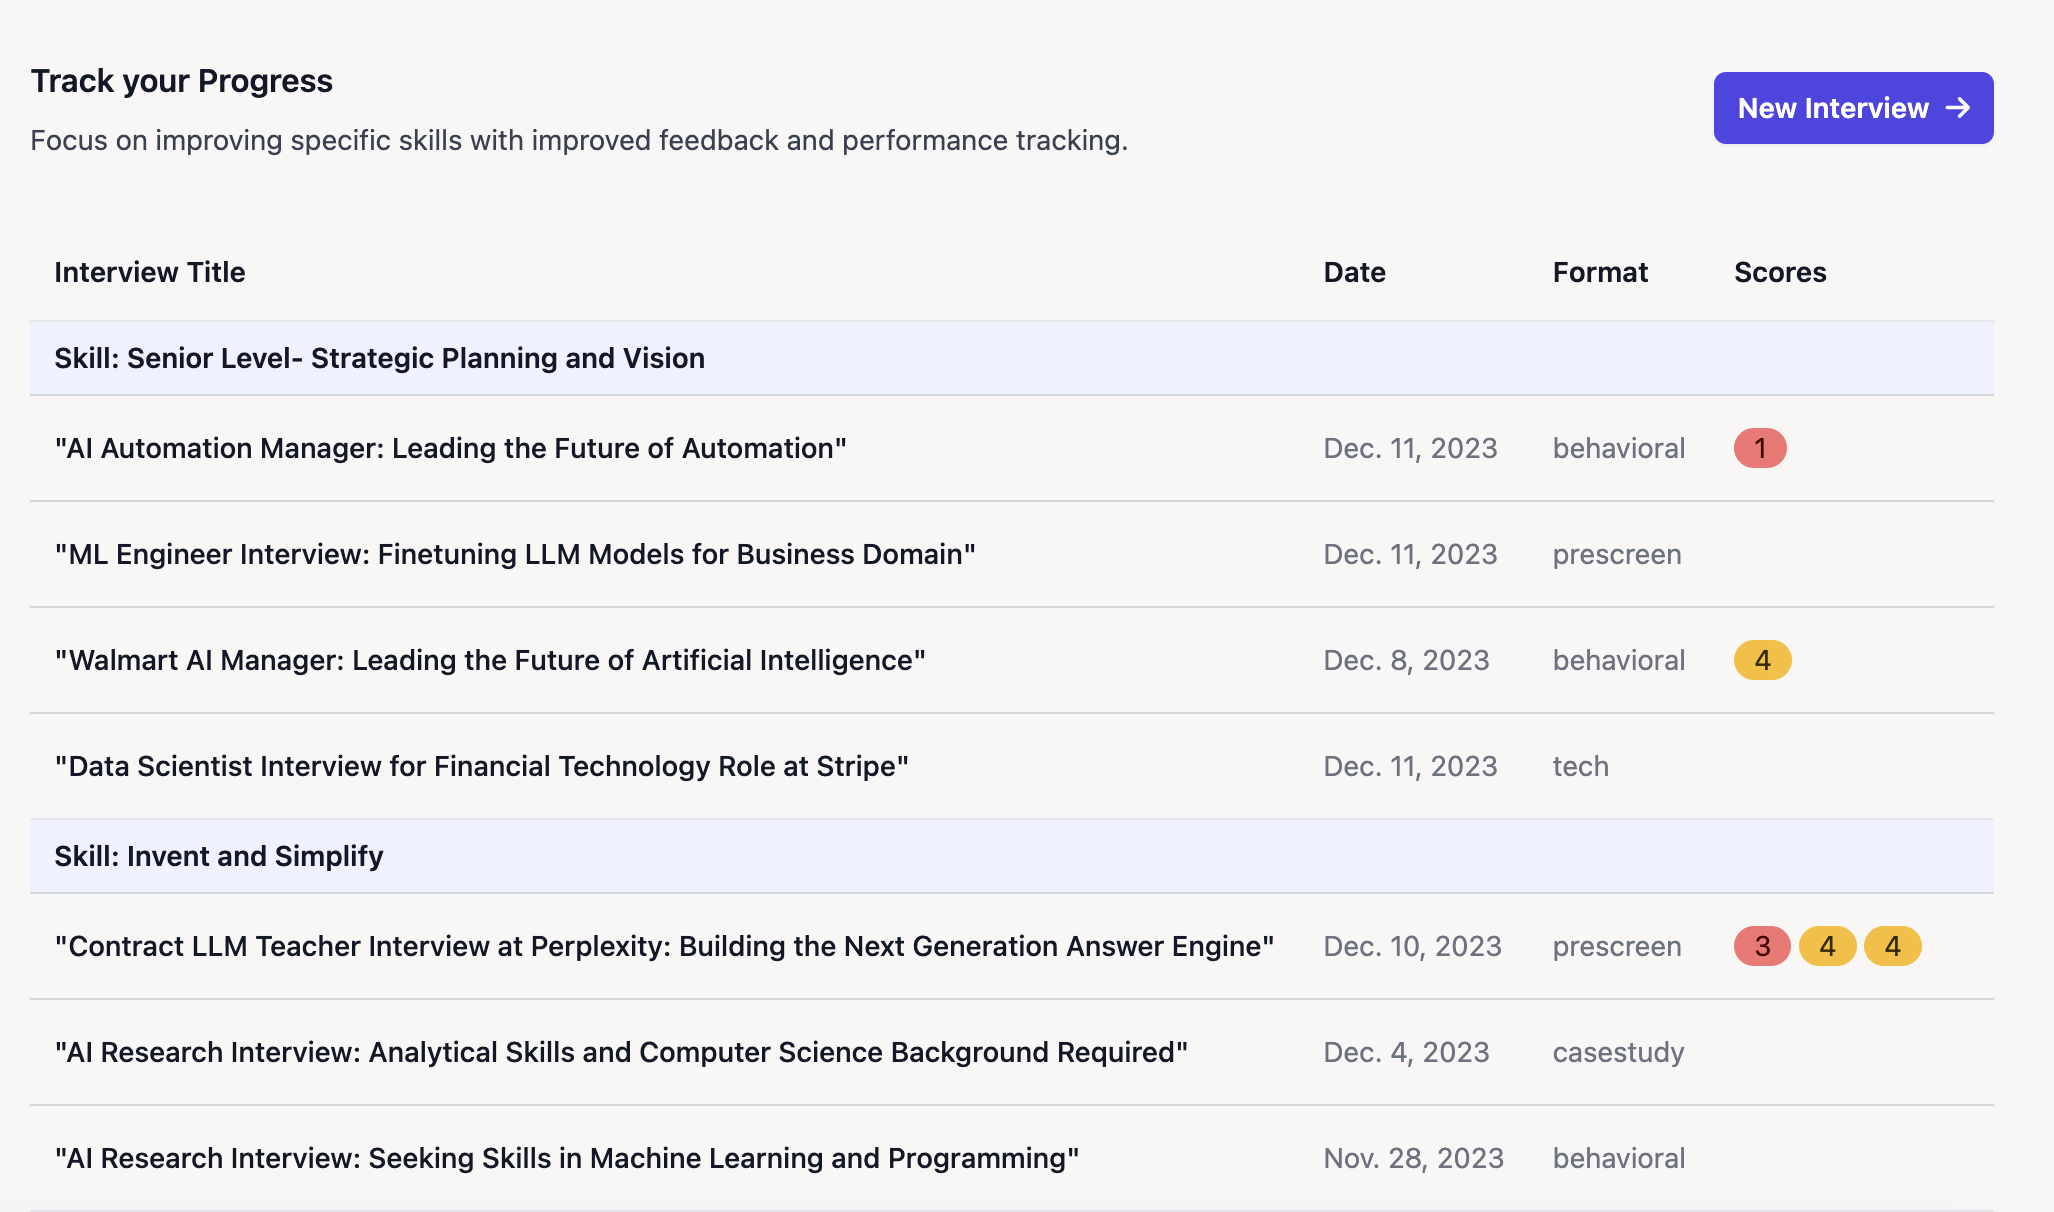The height and width of the screenshot is (1212, 2054).
Task: Open the Walmart AI Manager interview
Action: coord(490,660)
